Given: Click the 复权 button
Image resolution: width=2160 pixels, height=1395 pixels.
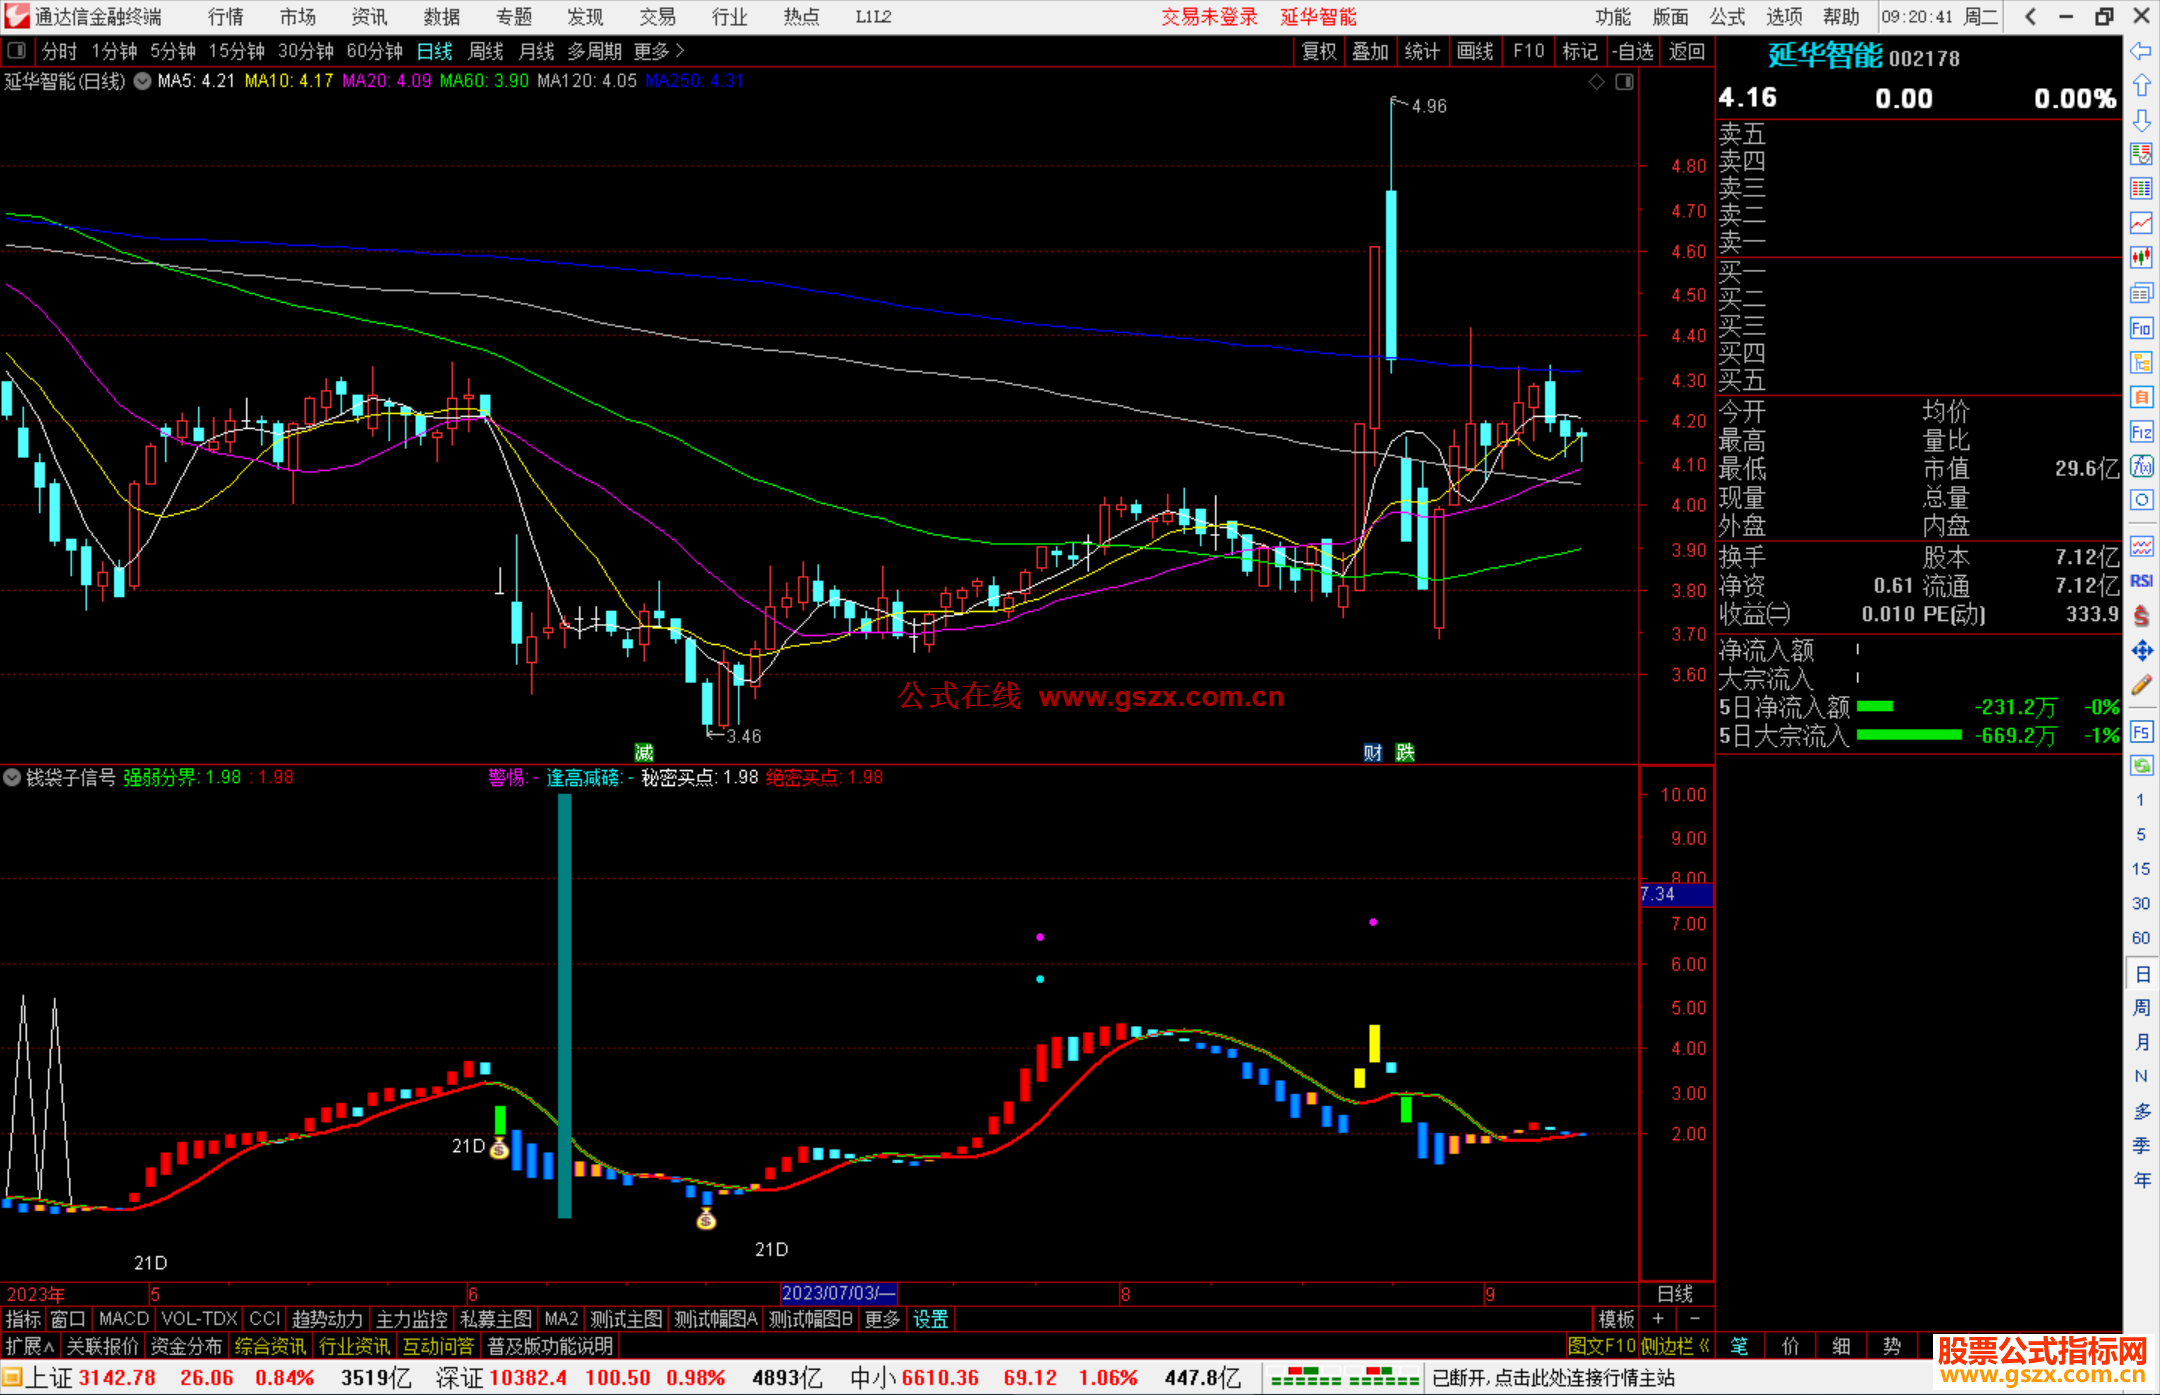Looking at the screenshot, I should click(1319, 51).
